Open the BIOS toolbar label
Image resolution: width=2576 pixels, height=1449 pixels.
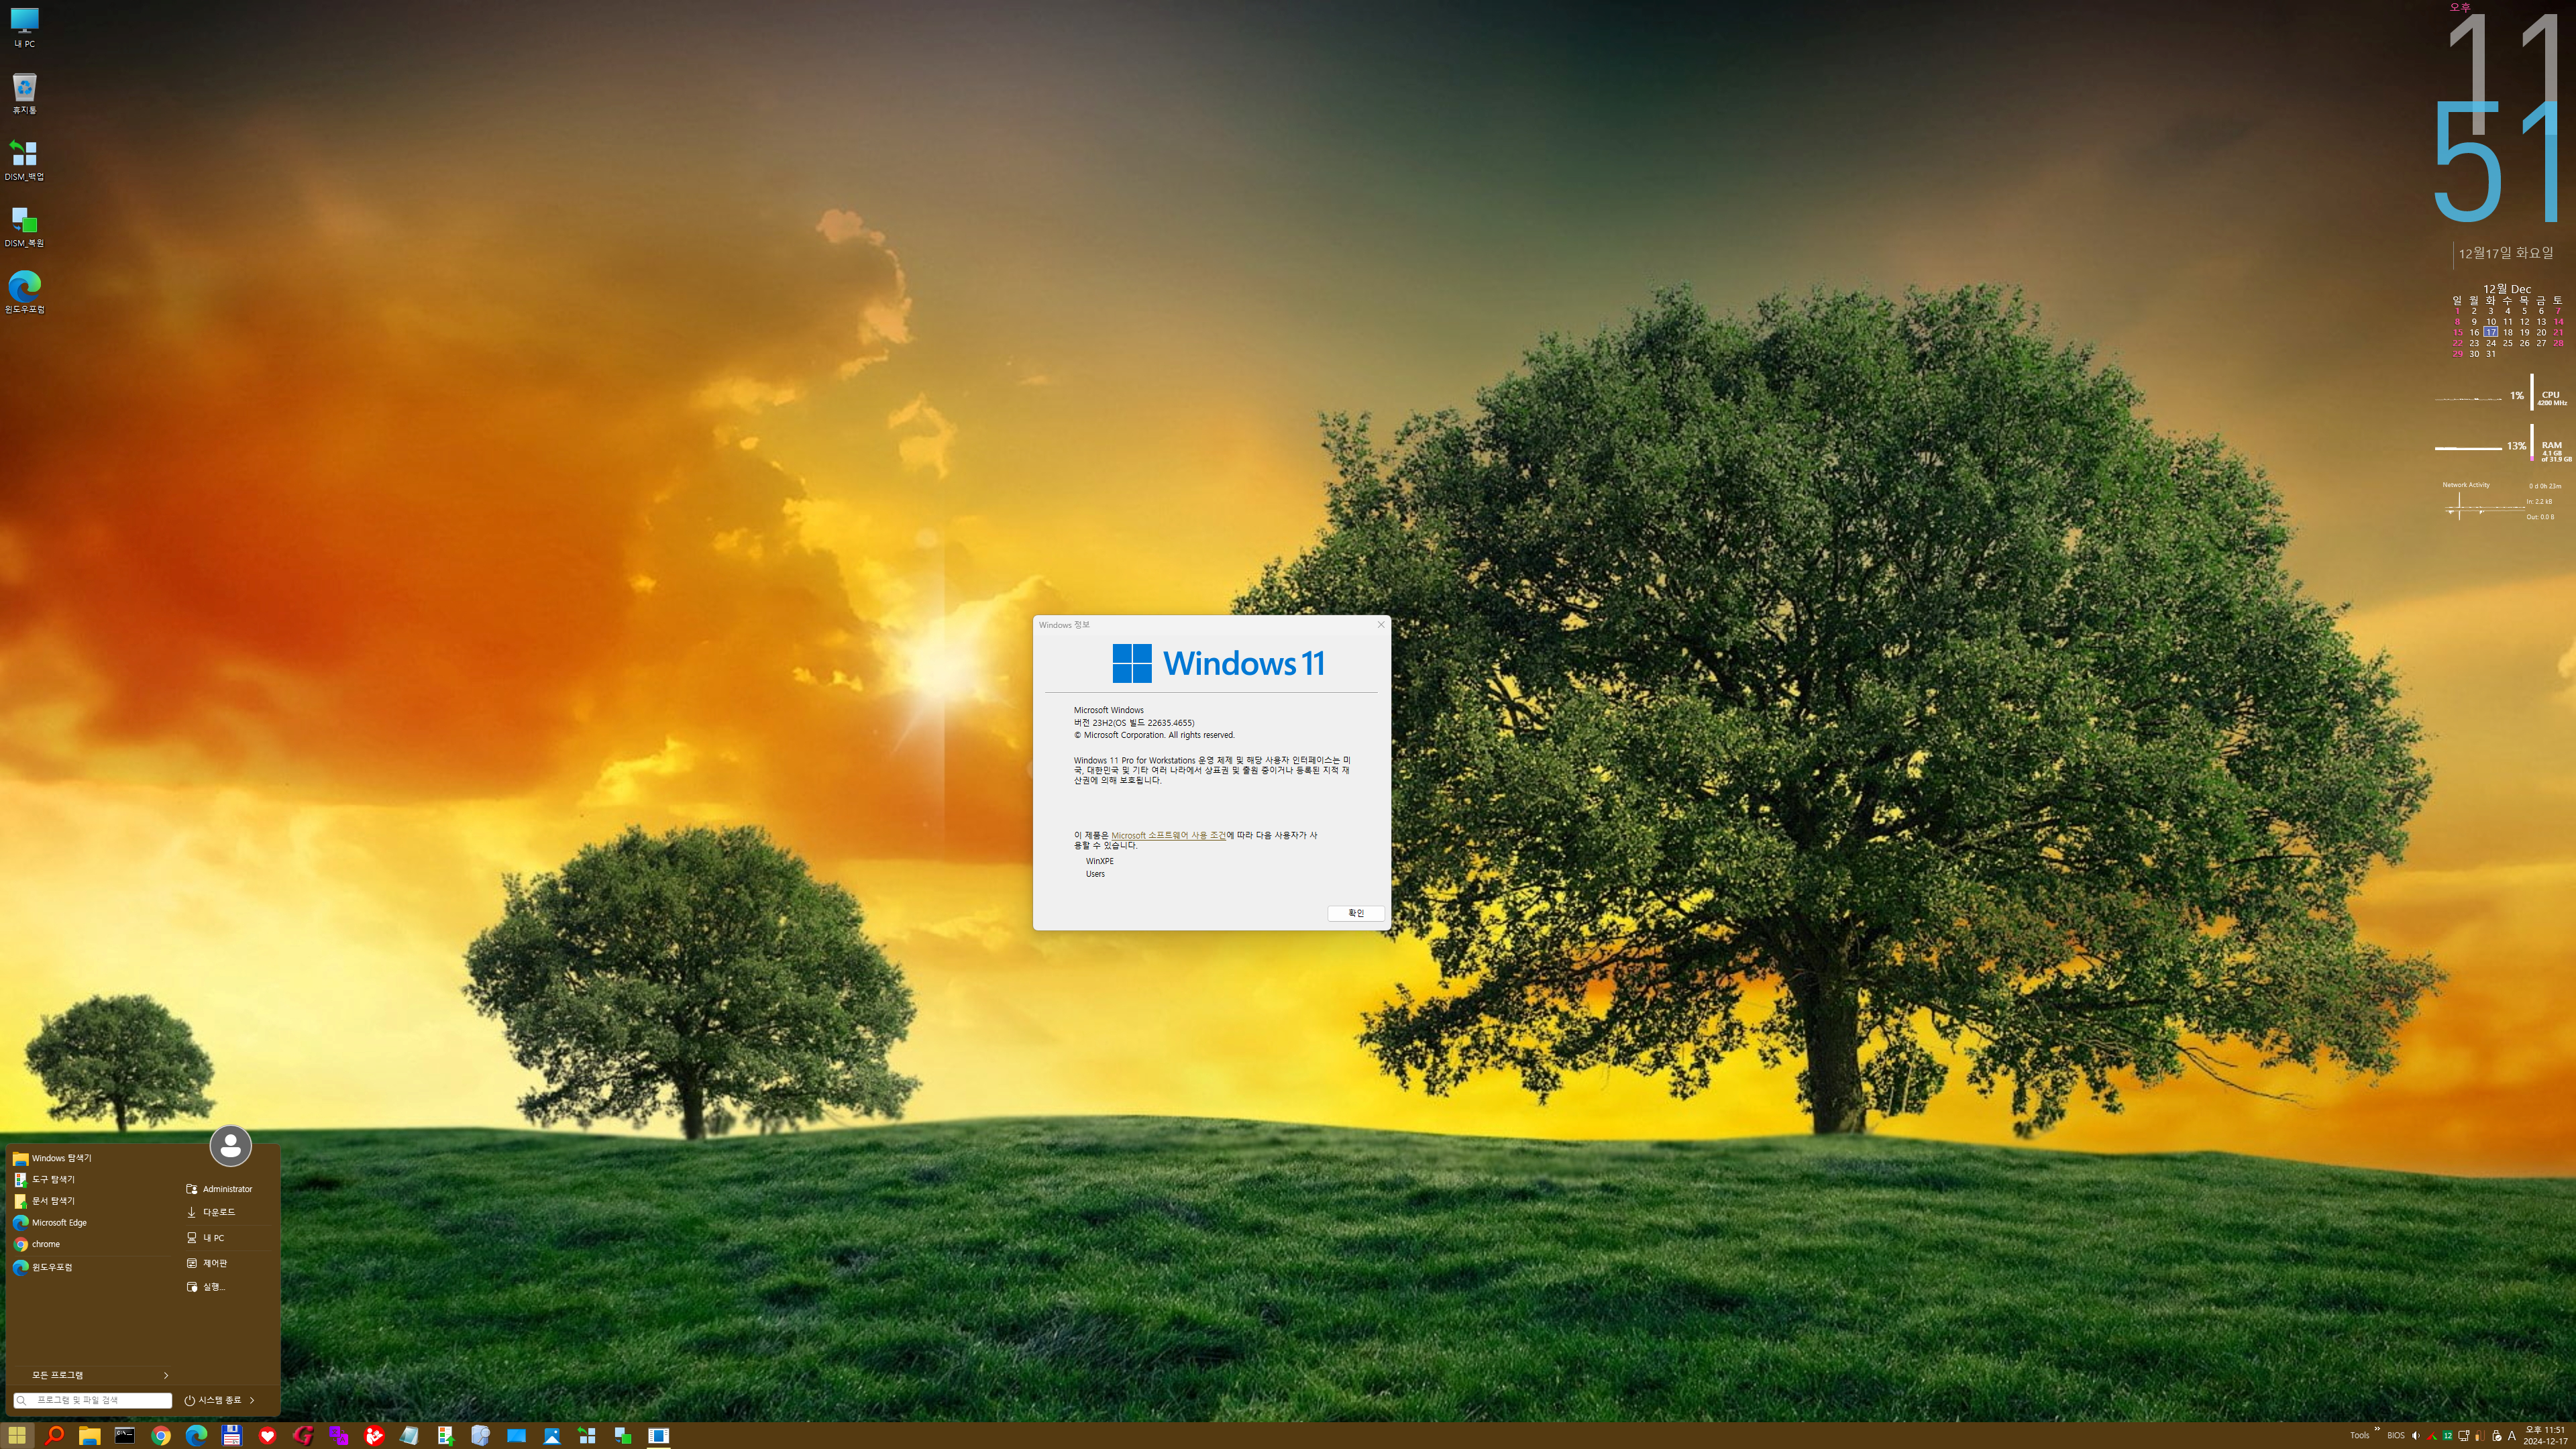[x=2396, y=1436]
